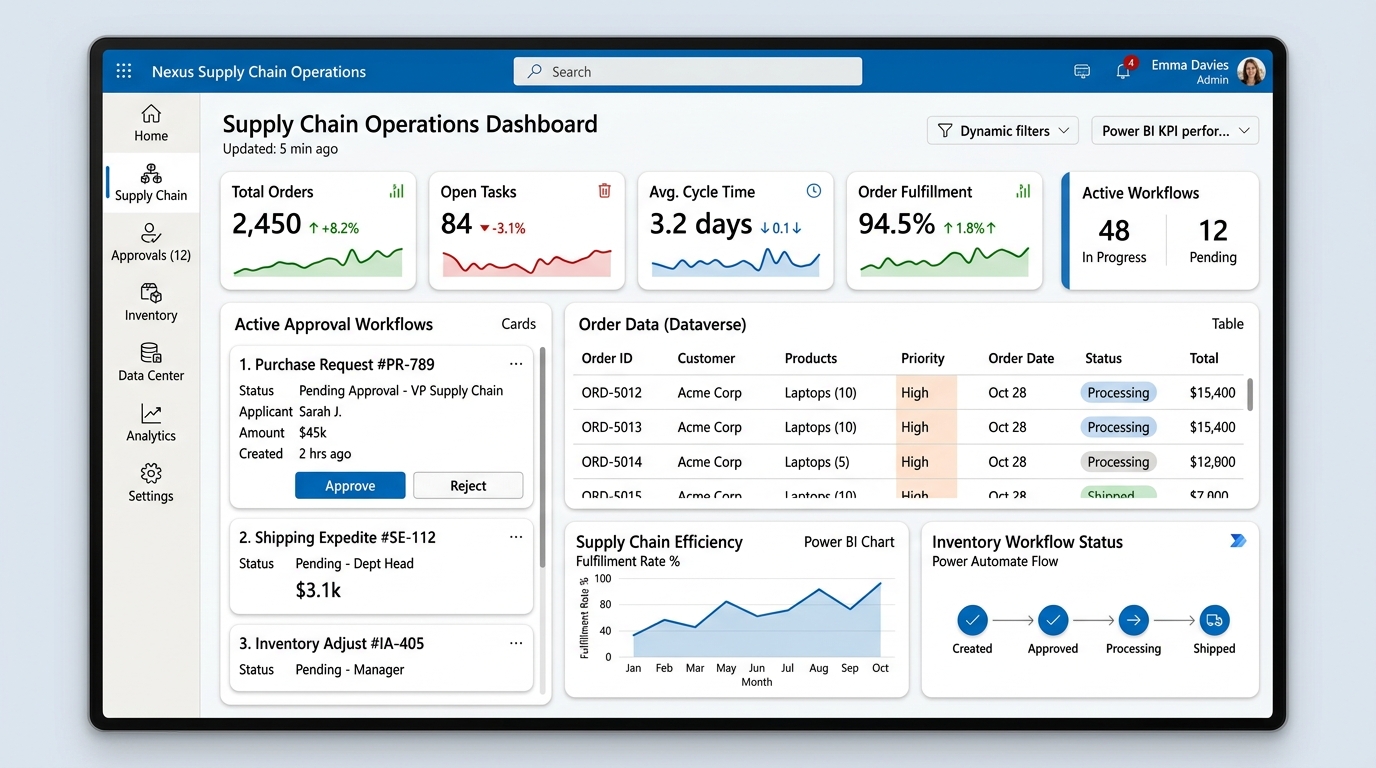Select the Processing workflow step circle
This screenshot has width=1376, height=768.
click(x=1134, y=620)
